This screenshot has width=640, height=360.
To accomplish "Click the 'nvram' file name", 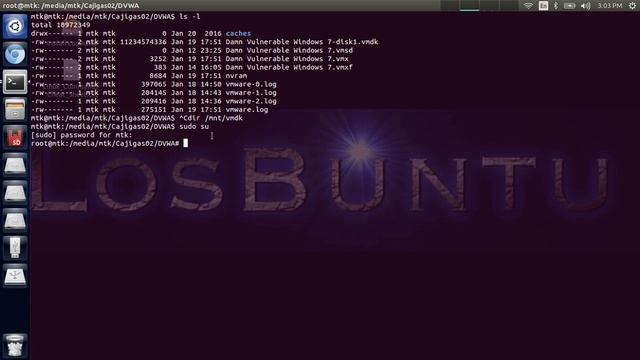I will click(x=236, y=76).
